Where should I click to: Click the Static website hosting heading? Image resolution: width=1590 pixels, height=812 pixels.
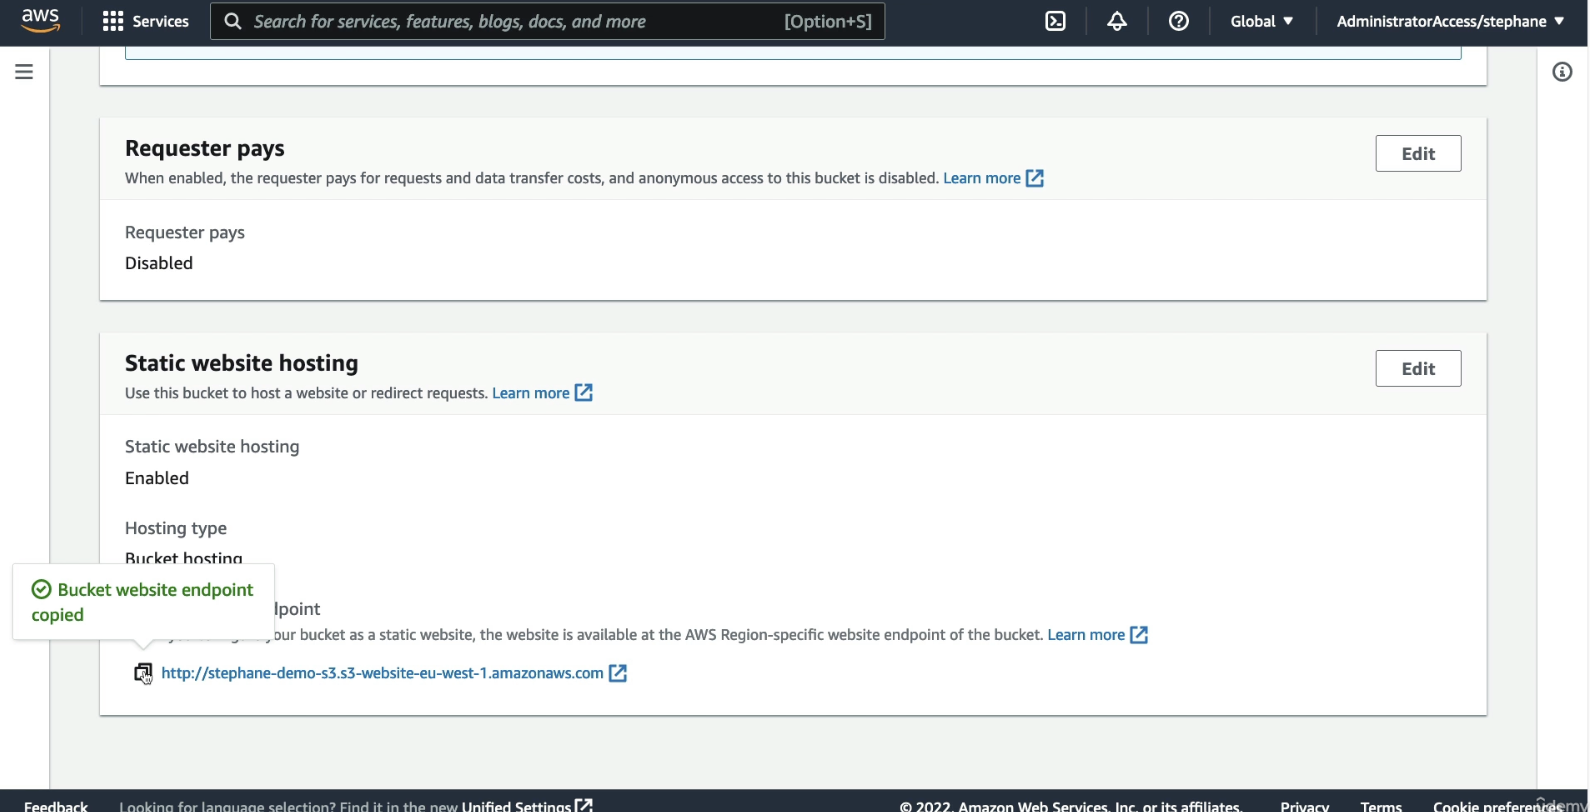[241, 363]
